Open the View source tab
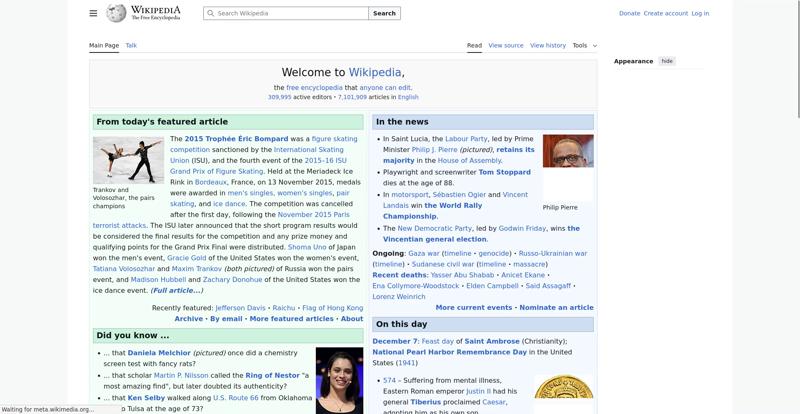Image resolution: width=800 pixels, height=414 pixels. click(506, 45)
